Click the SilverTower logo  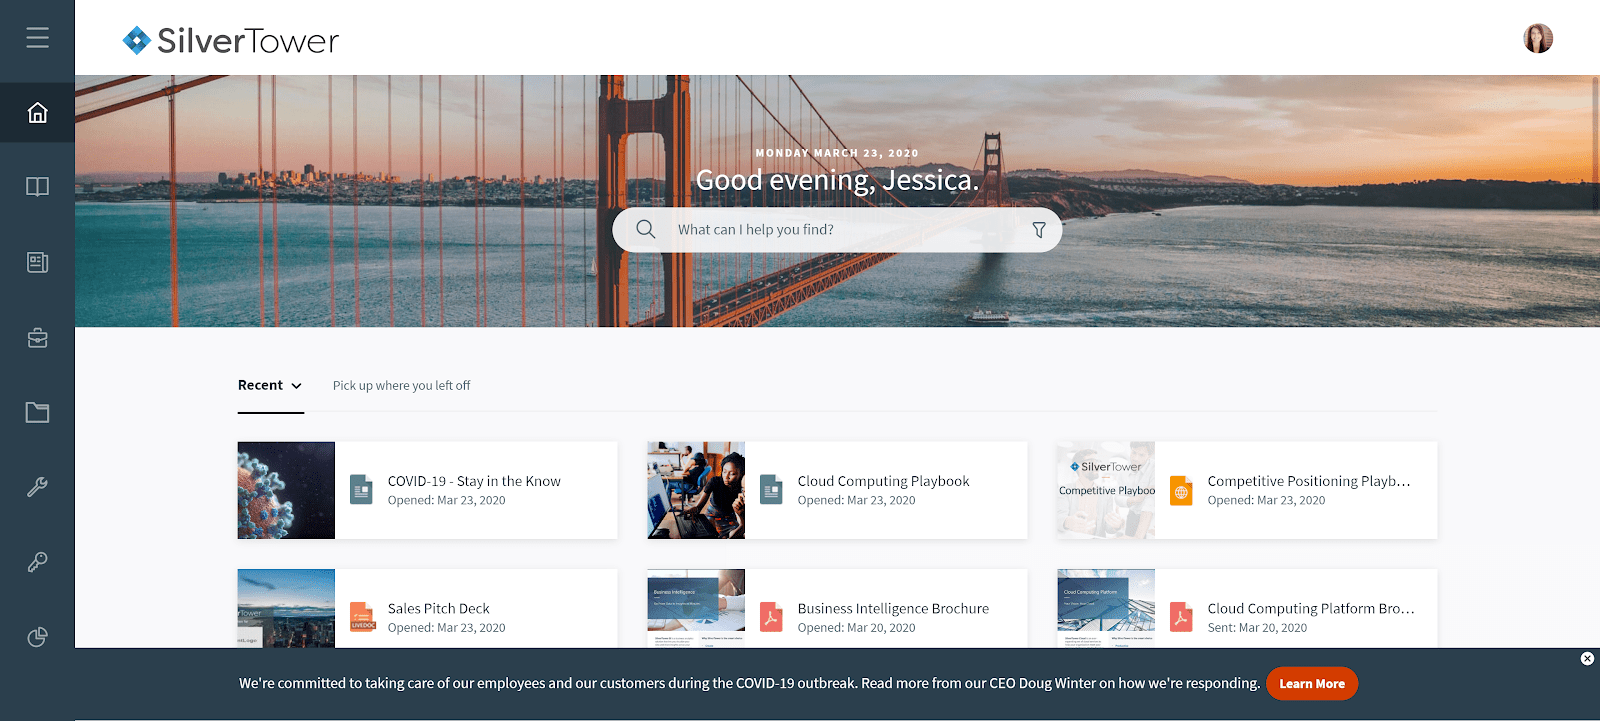231,40
